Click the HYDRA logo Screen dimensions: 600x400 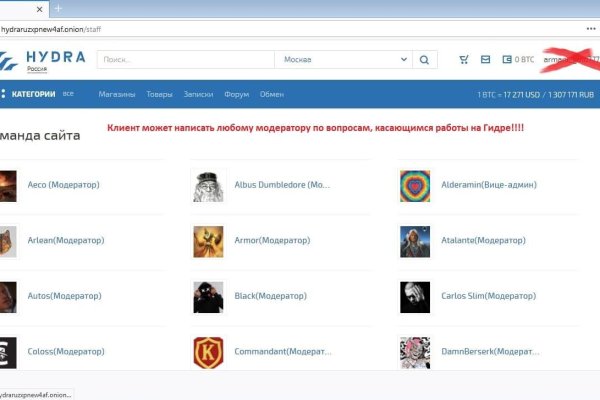[43, 60]
